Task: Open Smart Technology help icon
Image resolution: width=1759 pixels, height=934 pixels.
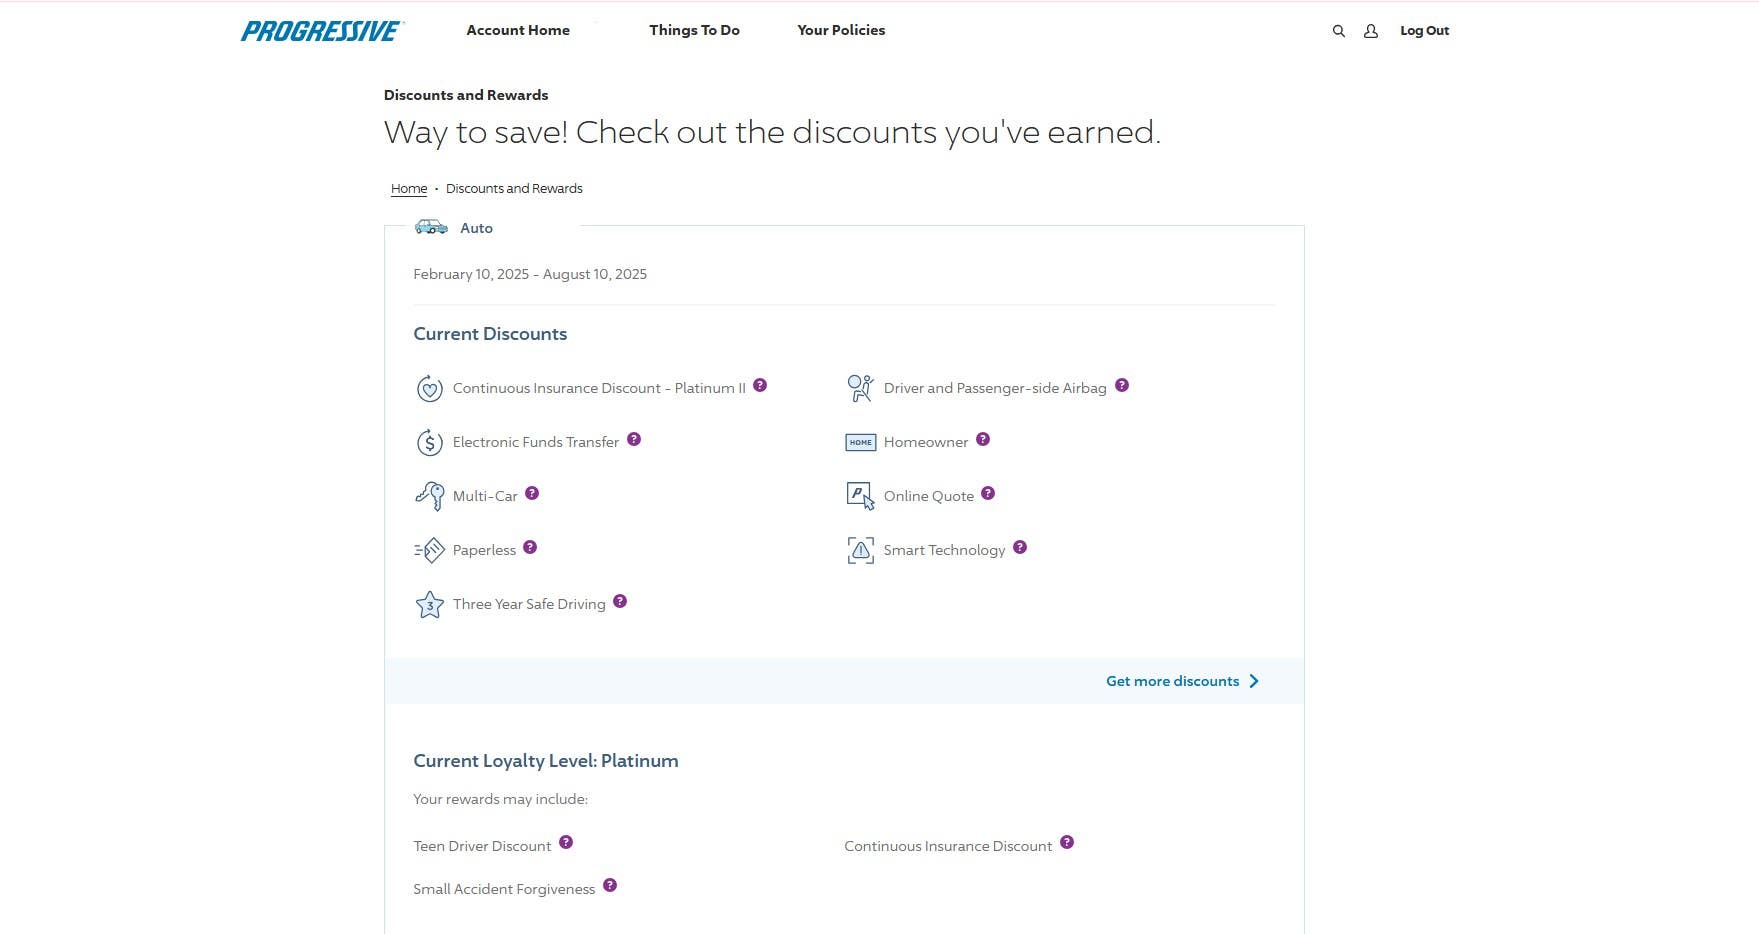Action: [1020, 547]
